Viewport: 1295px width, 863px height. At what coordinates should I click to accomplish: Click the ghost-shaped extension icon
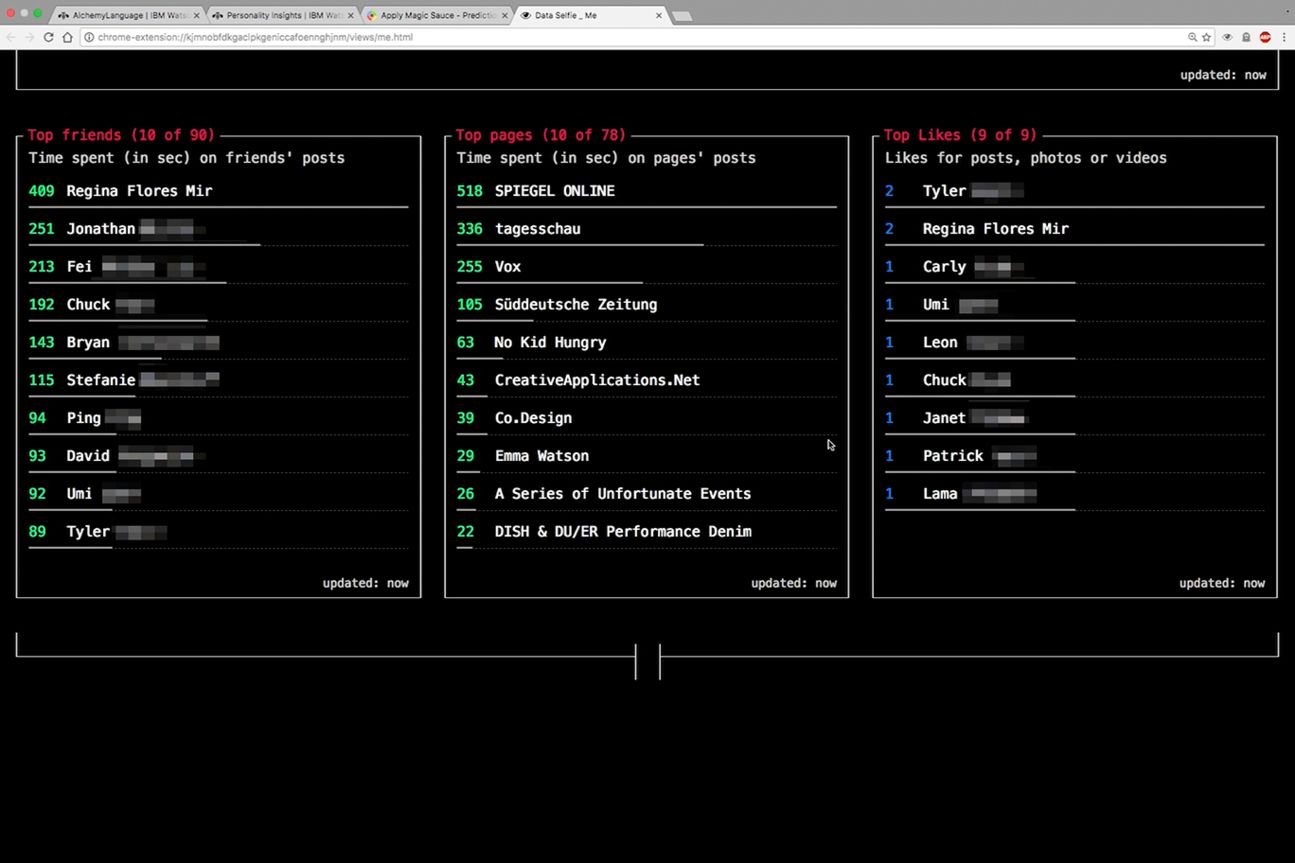pyautogui.click(x=1246, y=37)
